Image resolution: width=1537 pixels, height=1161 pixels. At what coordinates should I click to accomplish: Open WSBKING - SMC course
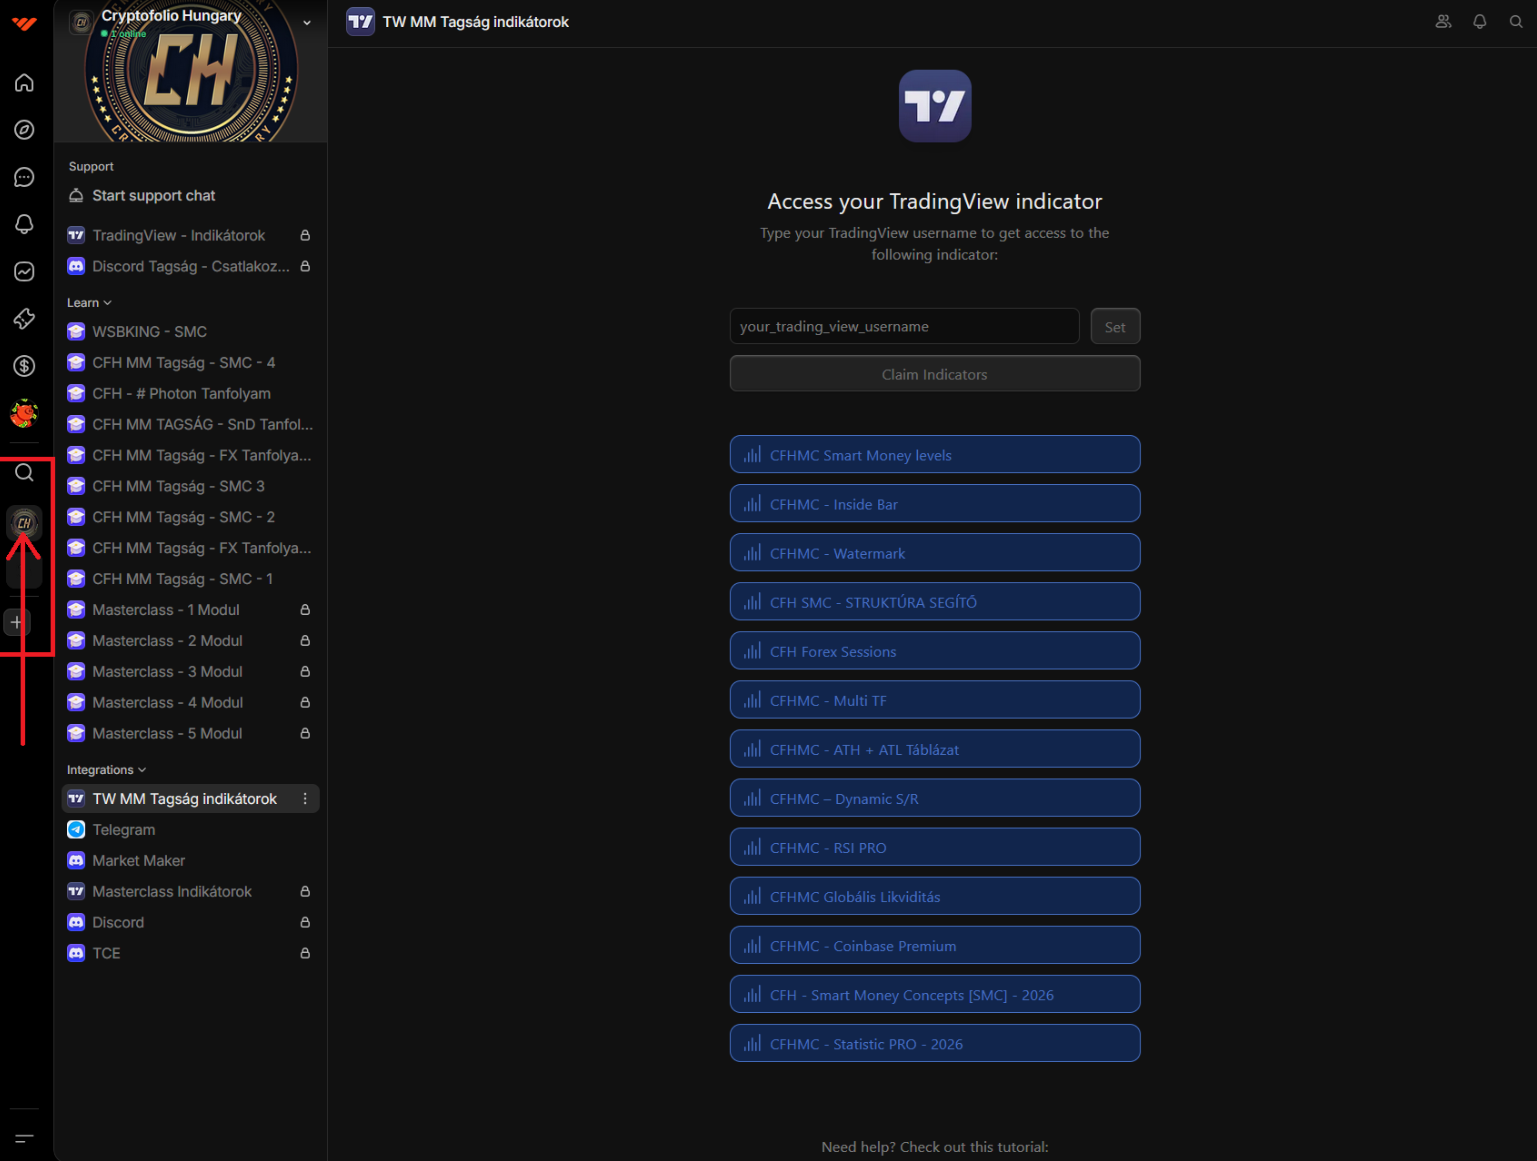coord(149,332)
